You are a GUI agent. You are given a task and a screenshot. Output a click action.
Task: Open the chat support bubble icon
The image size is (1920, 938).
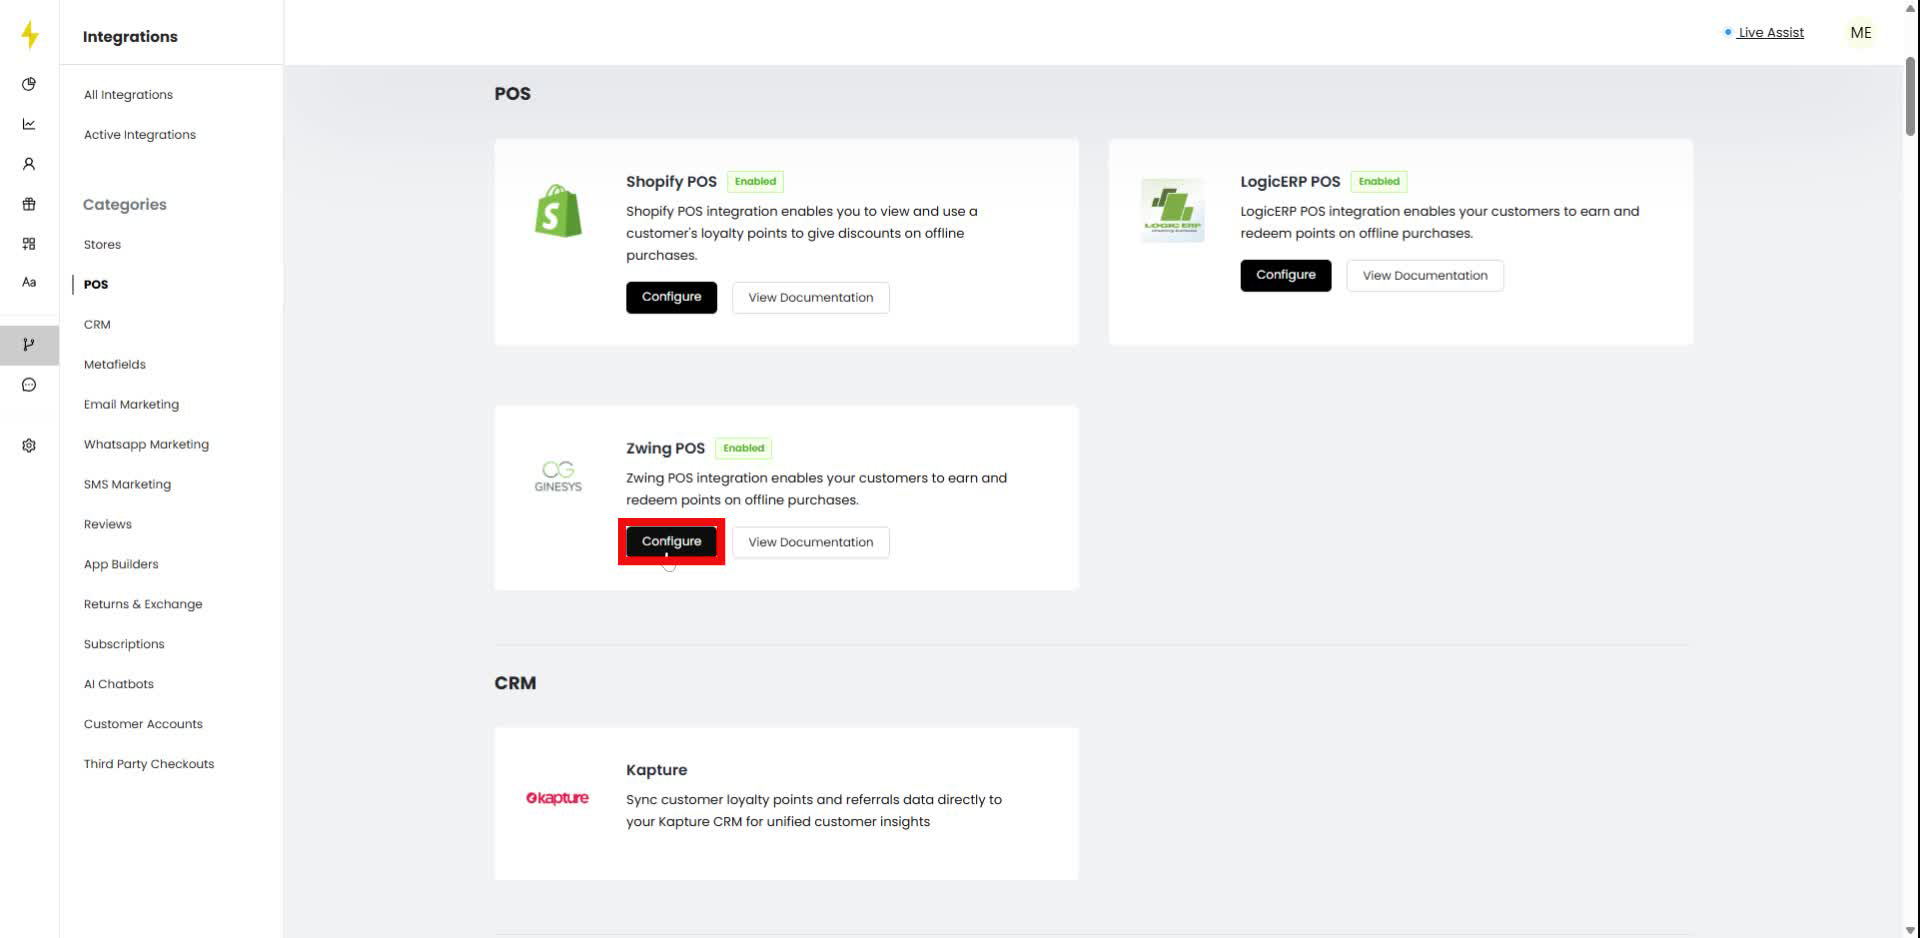(29, 384)
